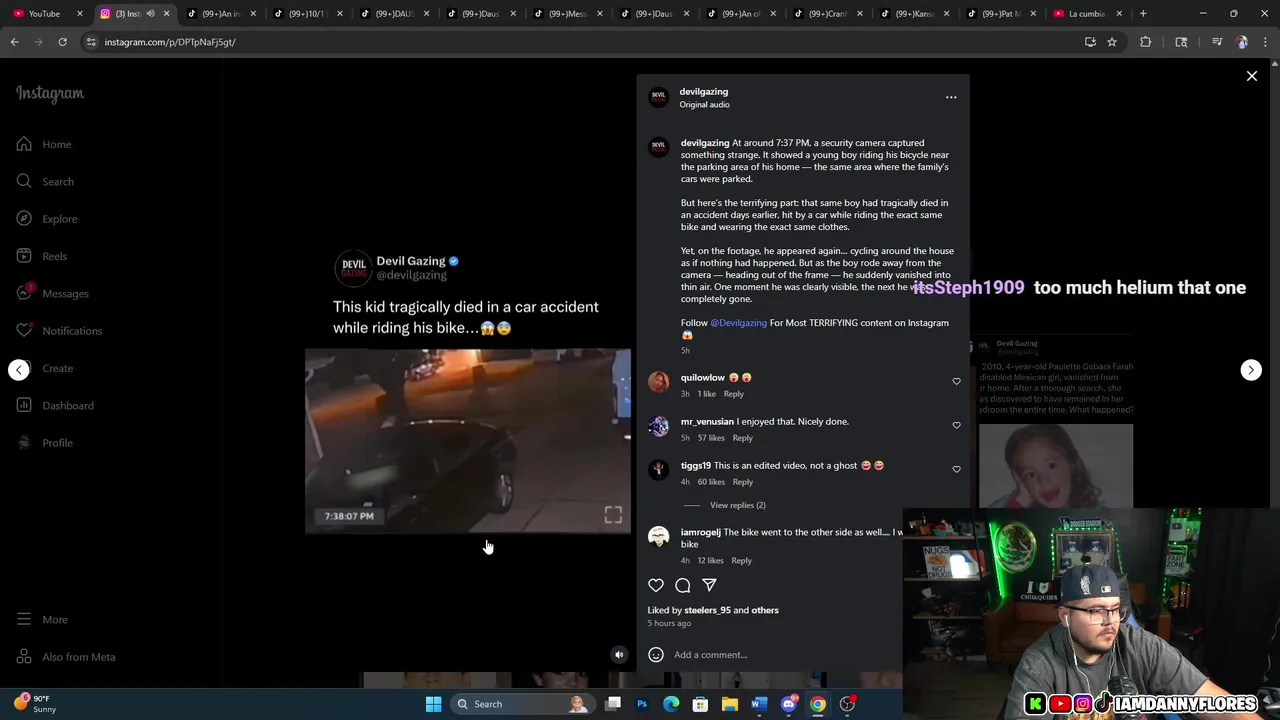Open the Chrome extensions puzzle icon
Screen dimensions: 1280x720
tap(1146, 42)
